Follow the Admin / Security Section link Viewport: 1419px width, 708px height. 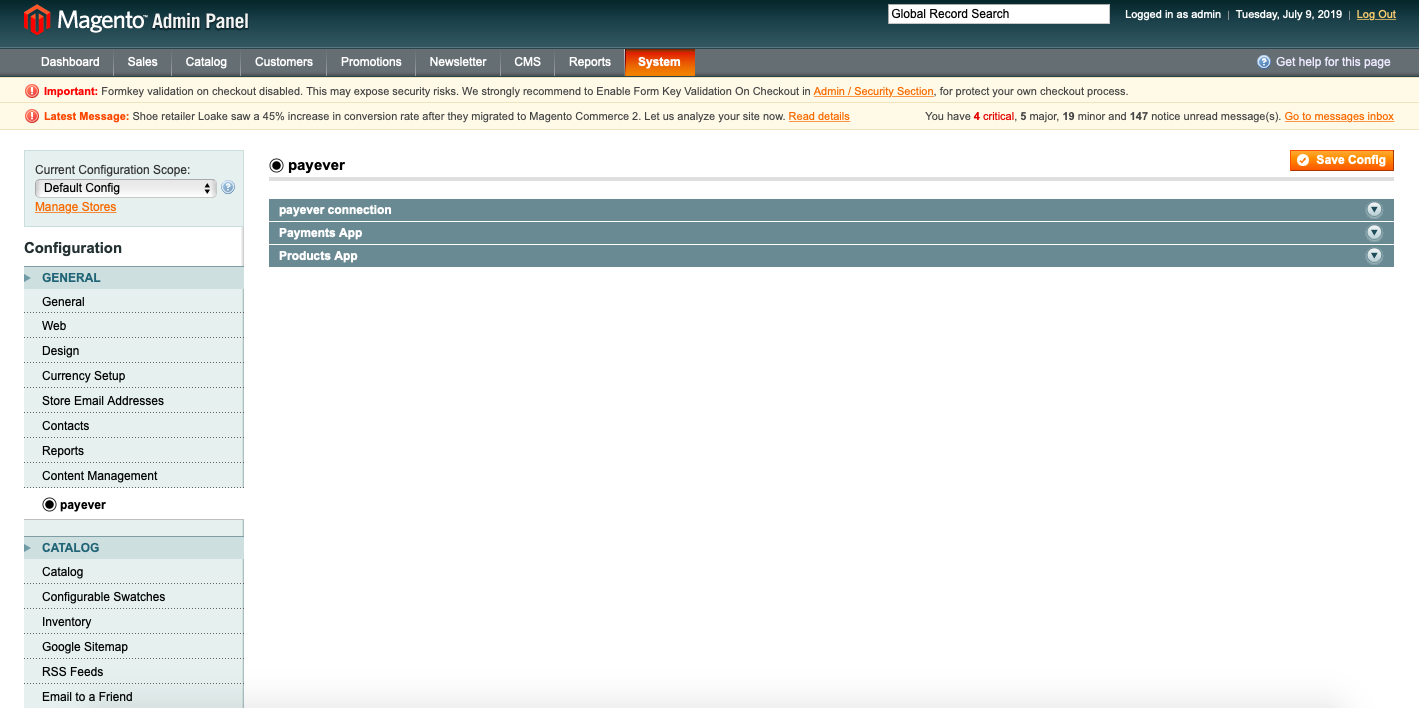pyautogui.click(x=873, y=91)
